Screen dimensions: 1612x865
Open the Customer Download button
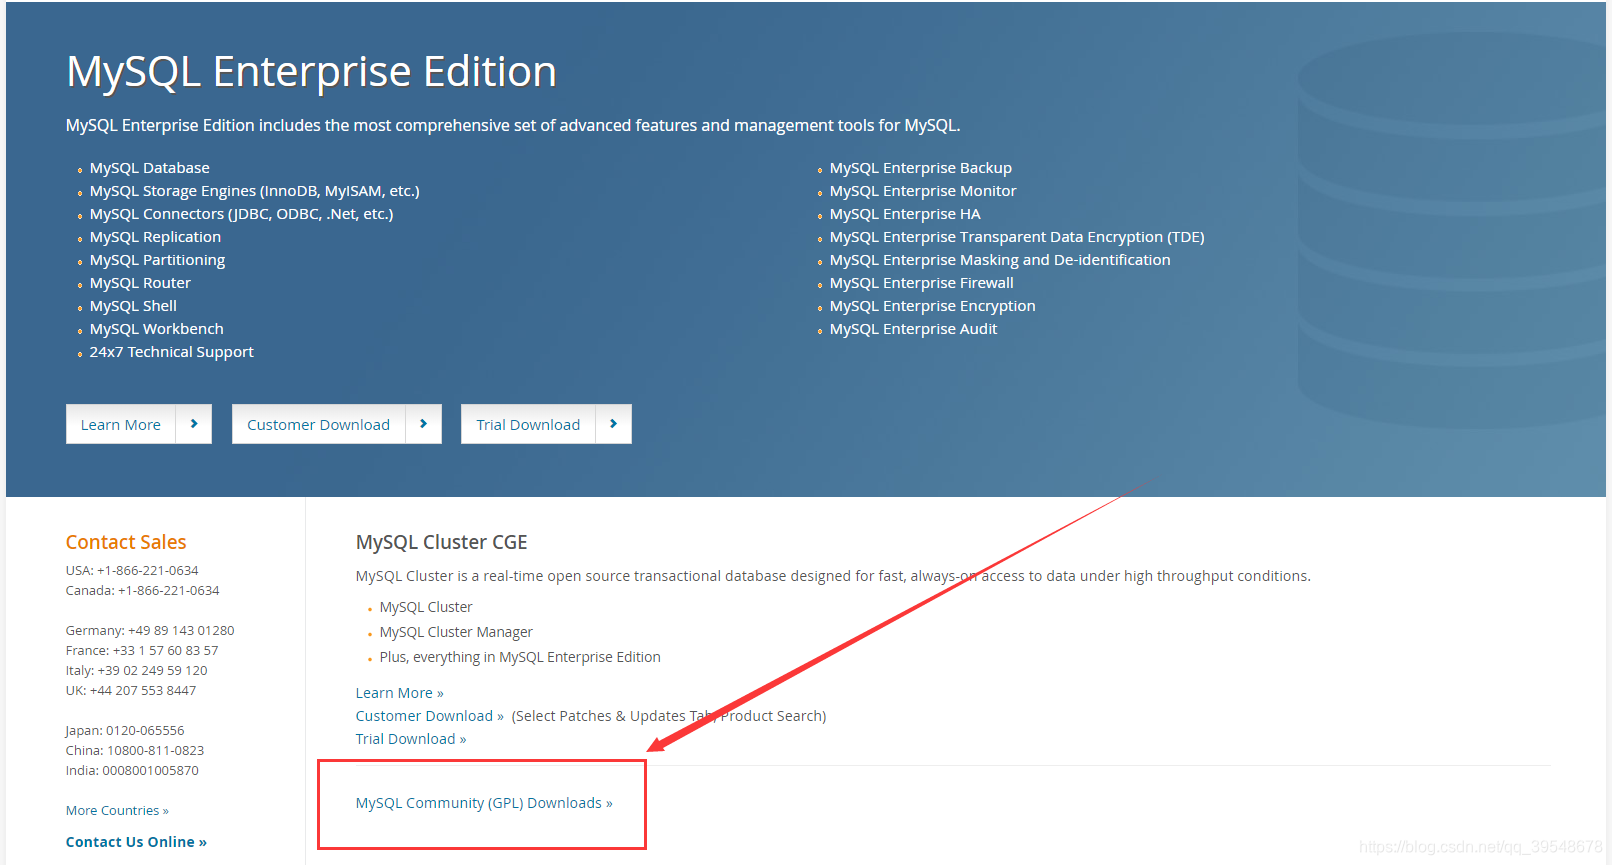click(318, 424)
